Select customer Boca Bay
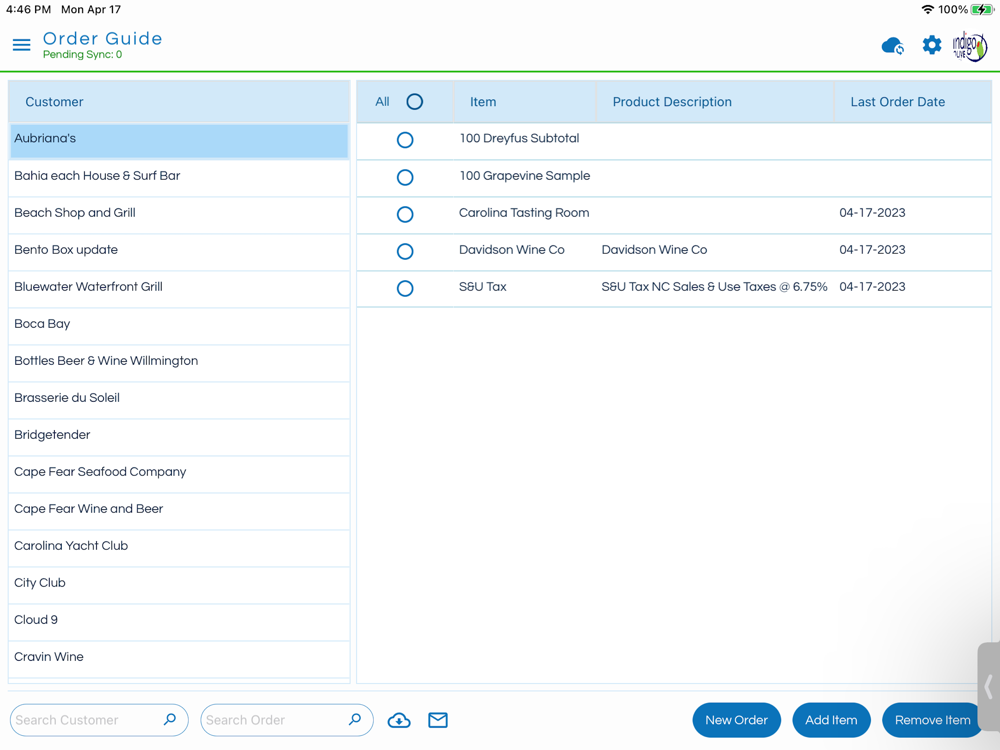Viewport: 1000px width, 750px height. point(179,326)
